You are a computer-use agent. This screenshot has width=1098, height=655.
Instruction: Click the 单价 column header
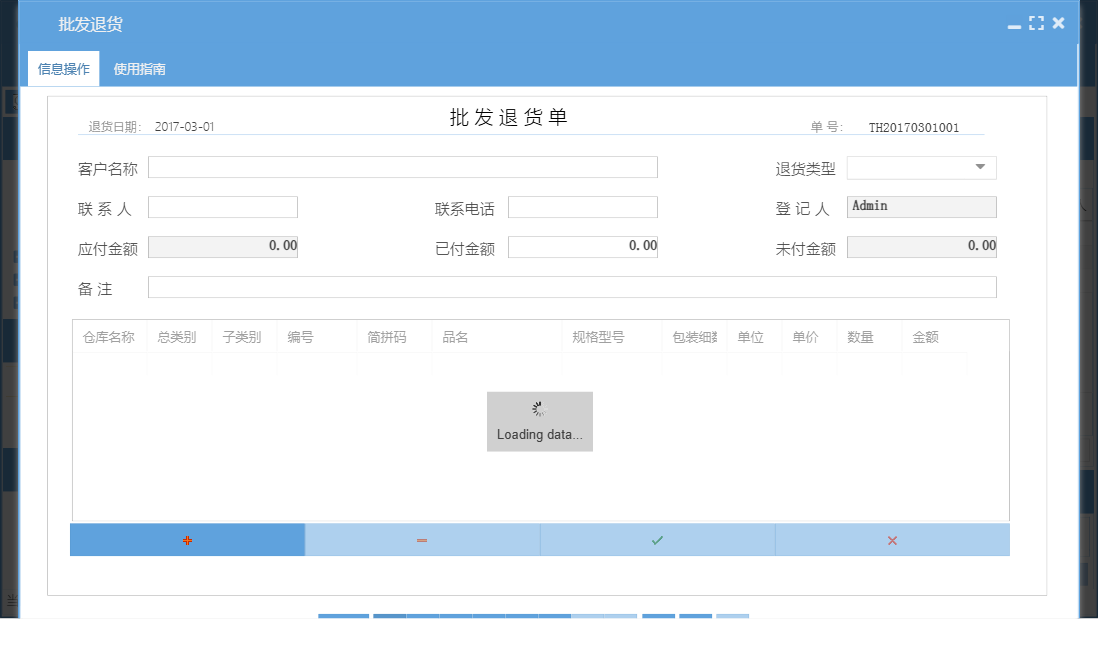pyautogui.click(x=808, y=338)
